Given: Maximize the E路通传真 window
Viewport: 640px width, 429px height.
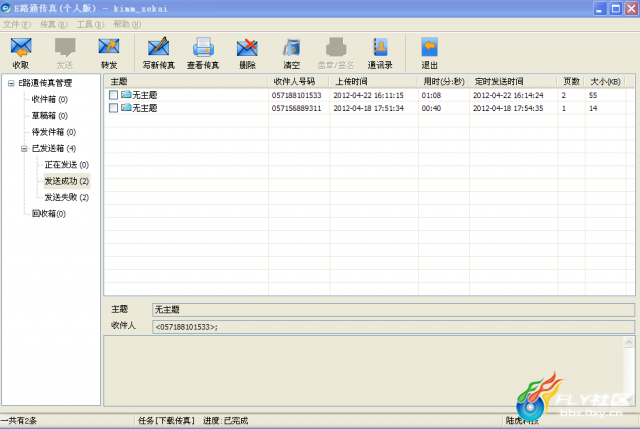Looking at the screenshot, I should tap(616, 9).
